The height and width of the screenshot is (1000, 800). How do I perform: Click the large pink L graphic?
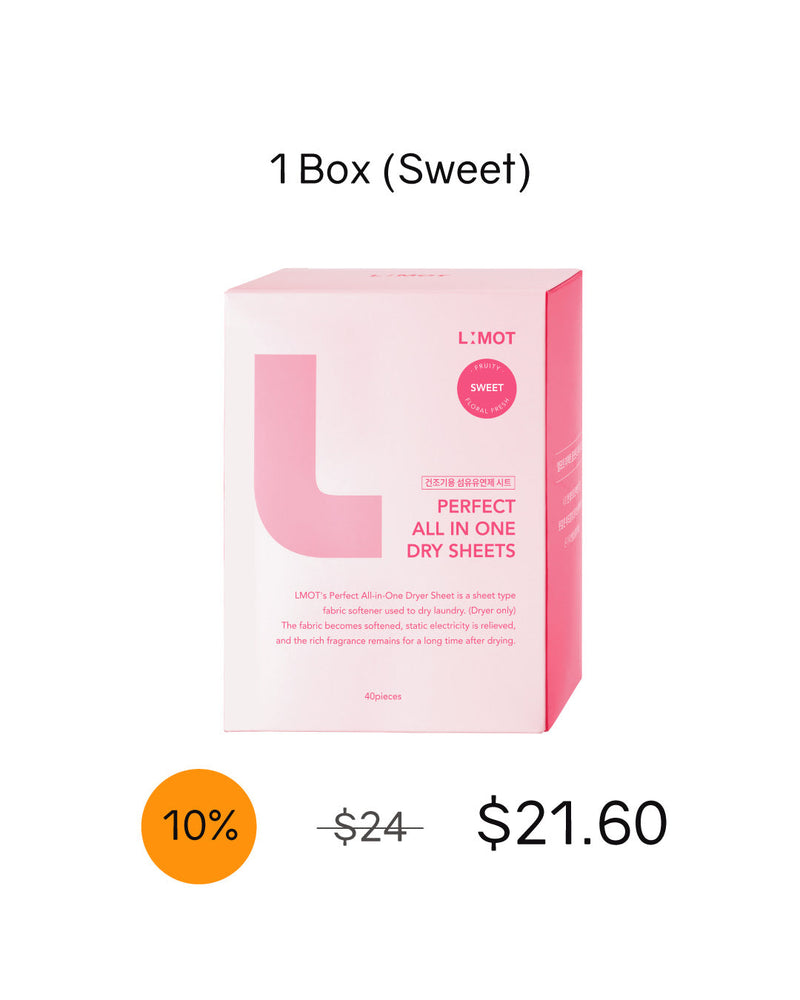tap(317, 455)
